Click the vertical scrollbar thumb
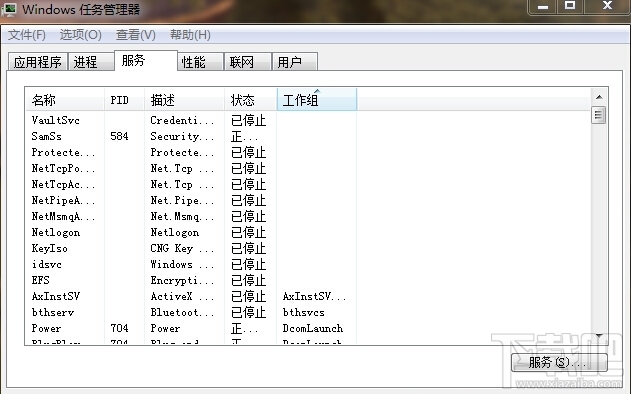Image resolution: width=631 pixels, height=394 pixels. click(599, 115)
